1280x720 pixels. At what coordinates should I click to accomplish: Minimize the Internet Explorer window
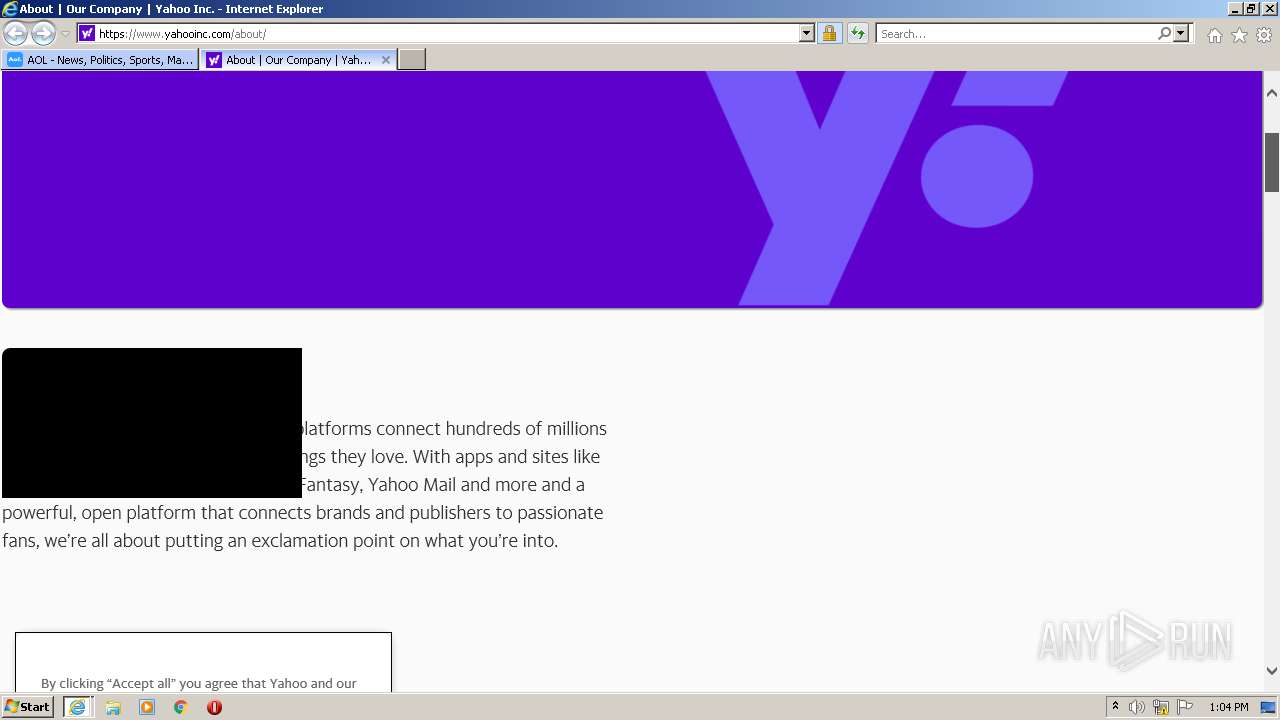(x=1236, y=9)
